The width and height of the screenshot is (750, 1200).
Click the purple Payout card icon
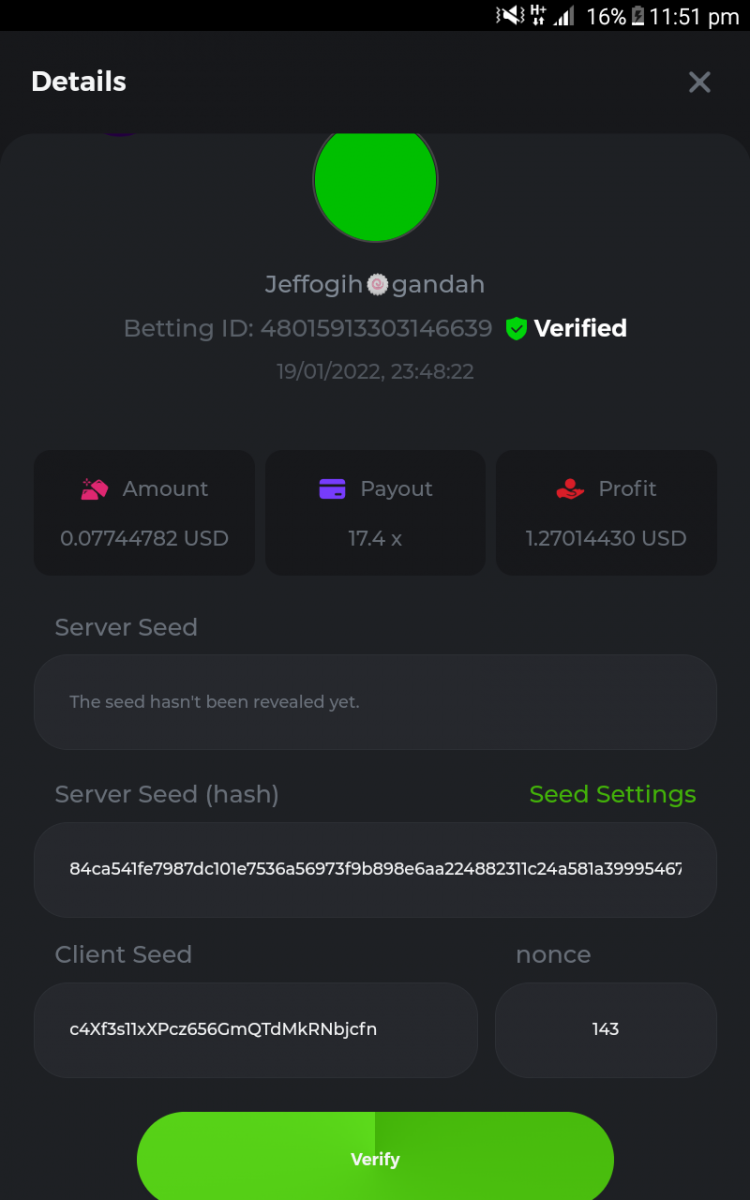coord(332,489)
